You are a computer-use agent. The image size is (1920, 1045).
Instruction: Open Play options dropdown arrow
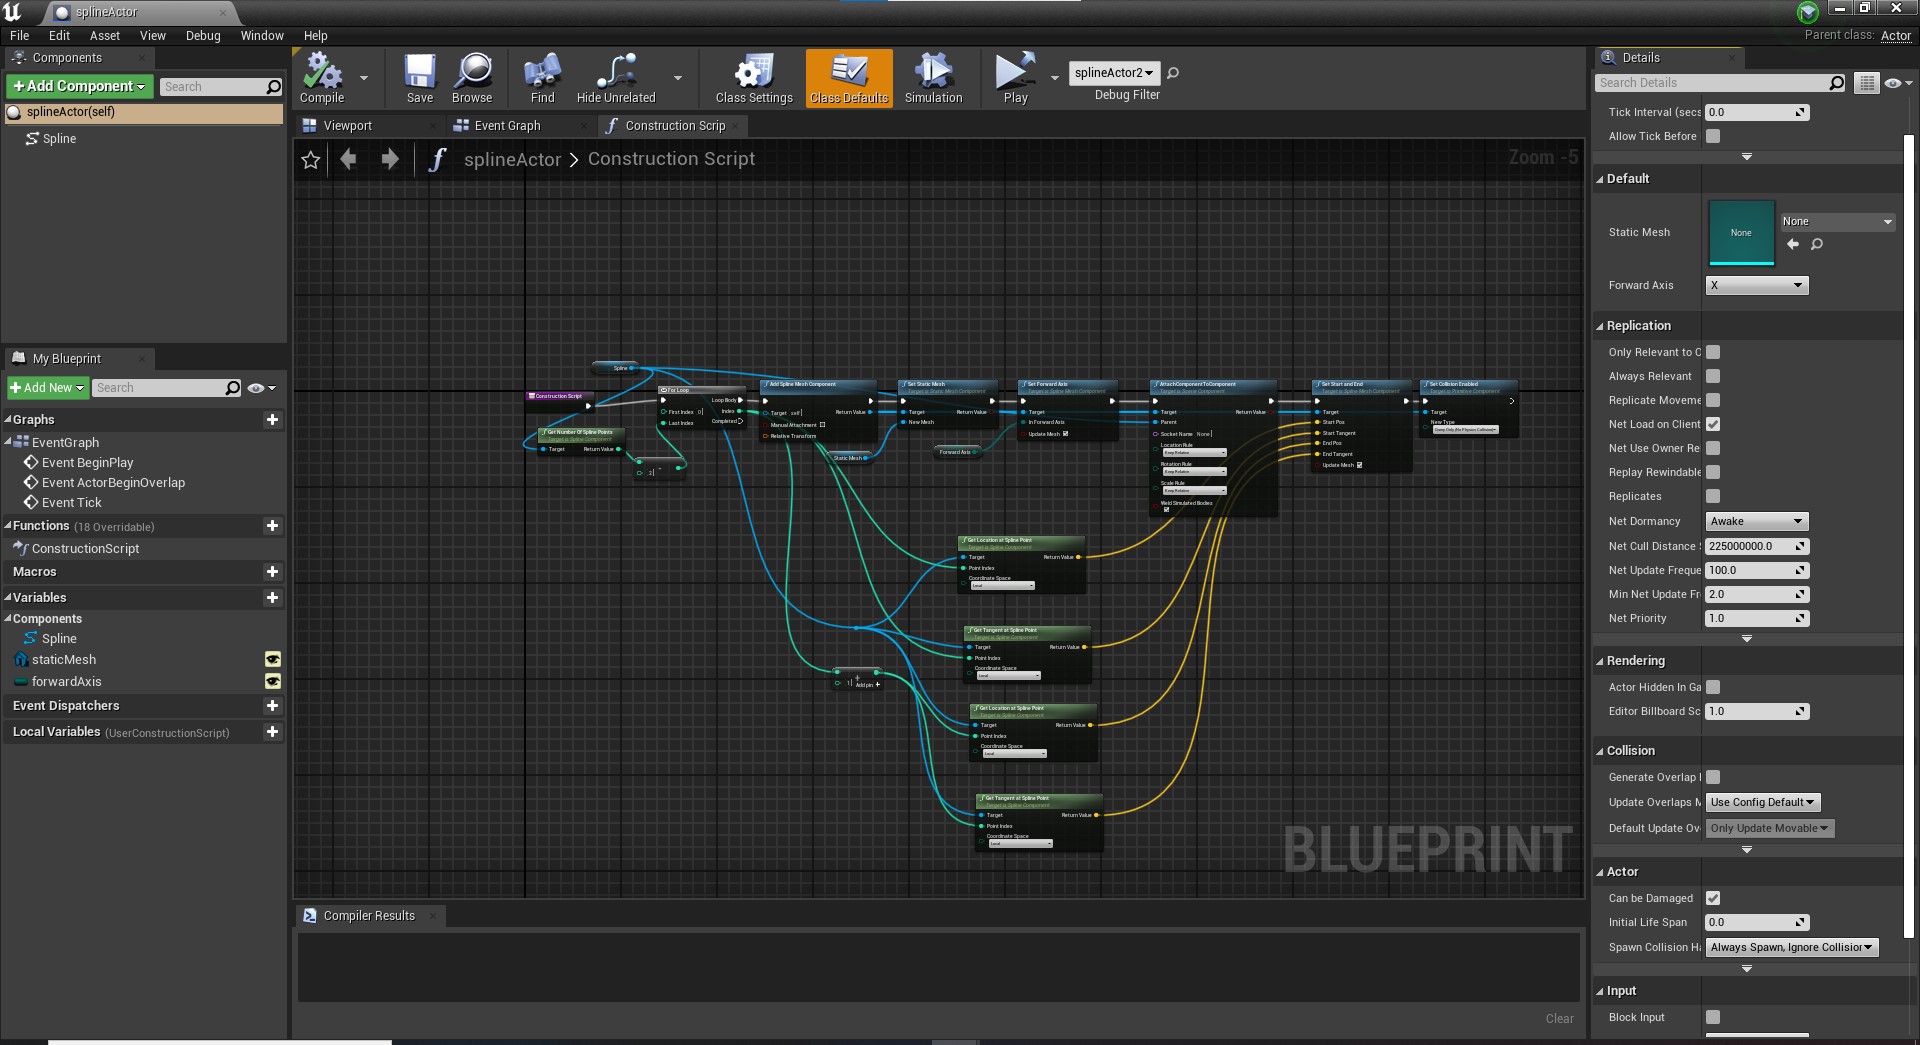click(x=1054, y=78)
